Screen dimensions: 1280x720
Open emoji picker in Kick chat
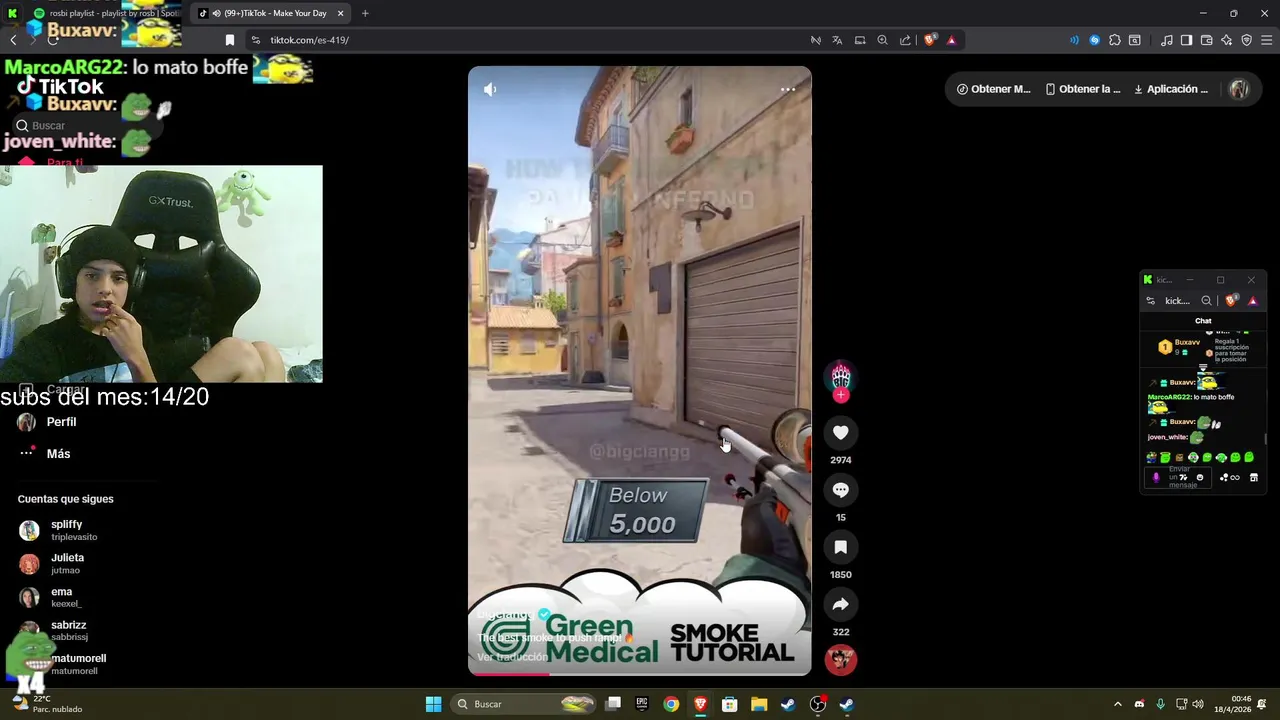click(1200, 477)
